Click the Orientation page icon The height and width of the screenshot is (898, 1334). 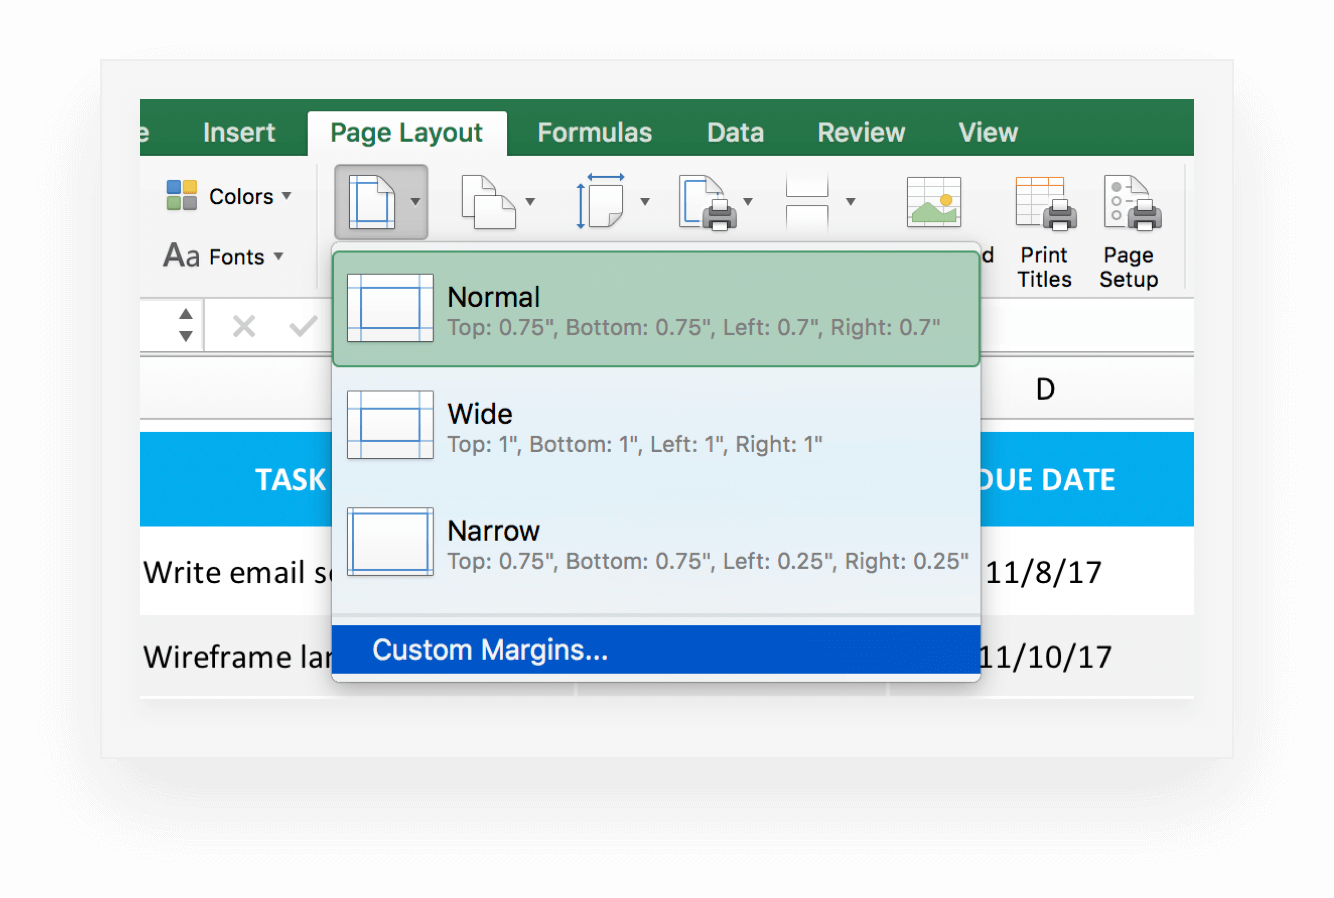click(x=487, y=202)
